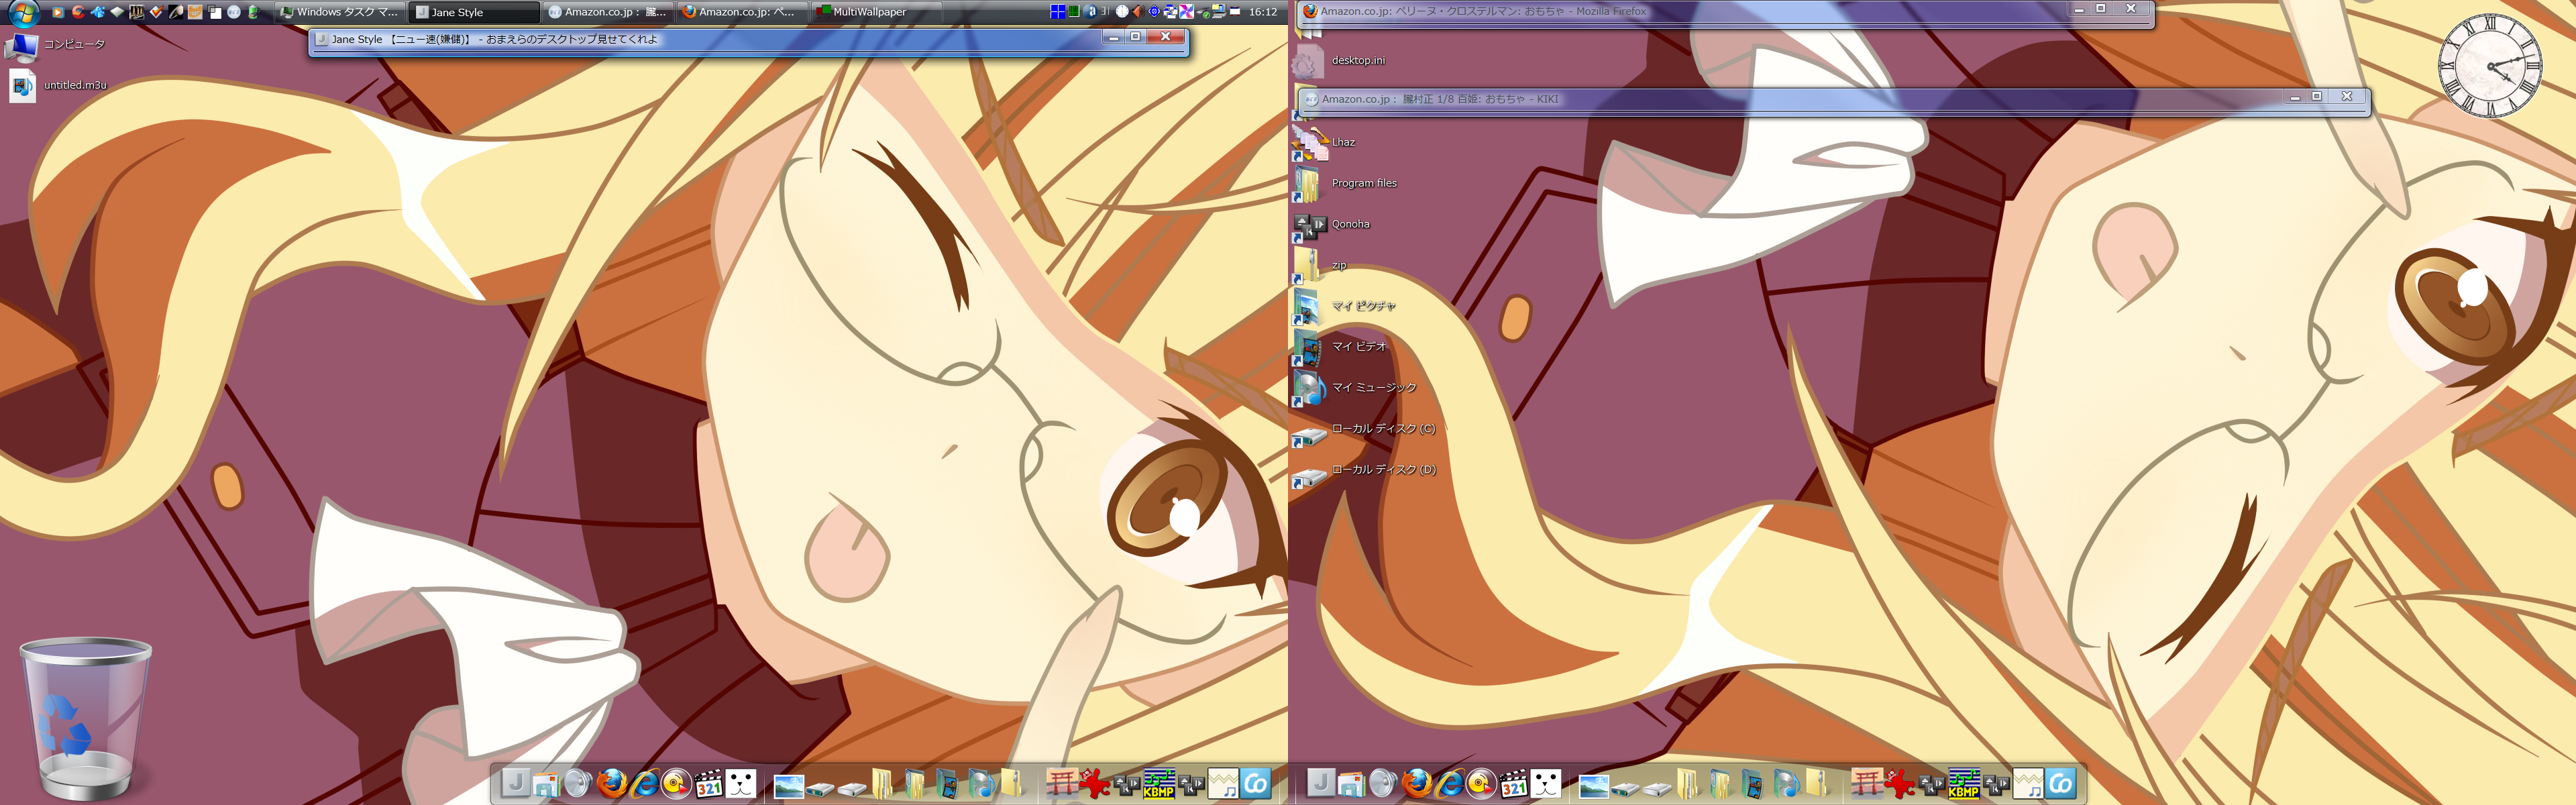
Task: Click the orange smiley face quick launch icon
Action: [x=194, y=12]
